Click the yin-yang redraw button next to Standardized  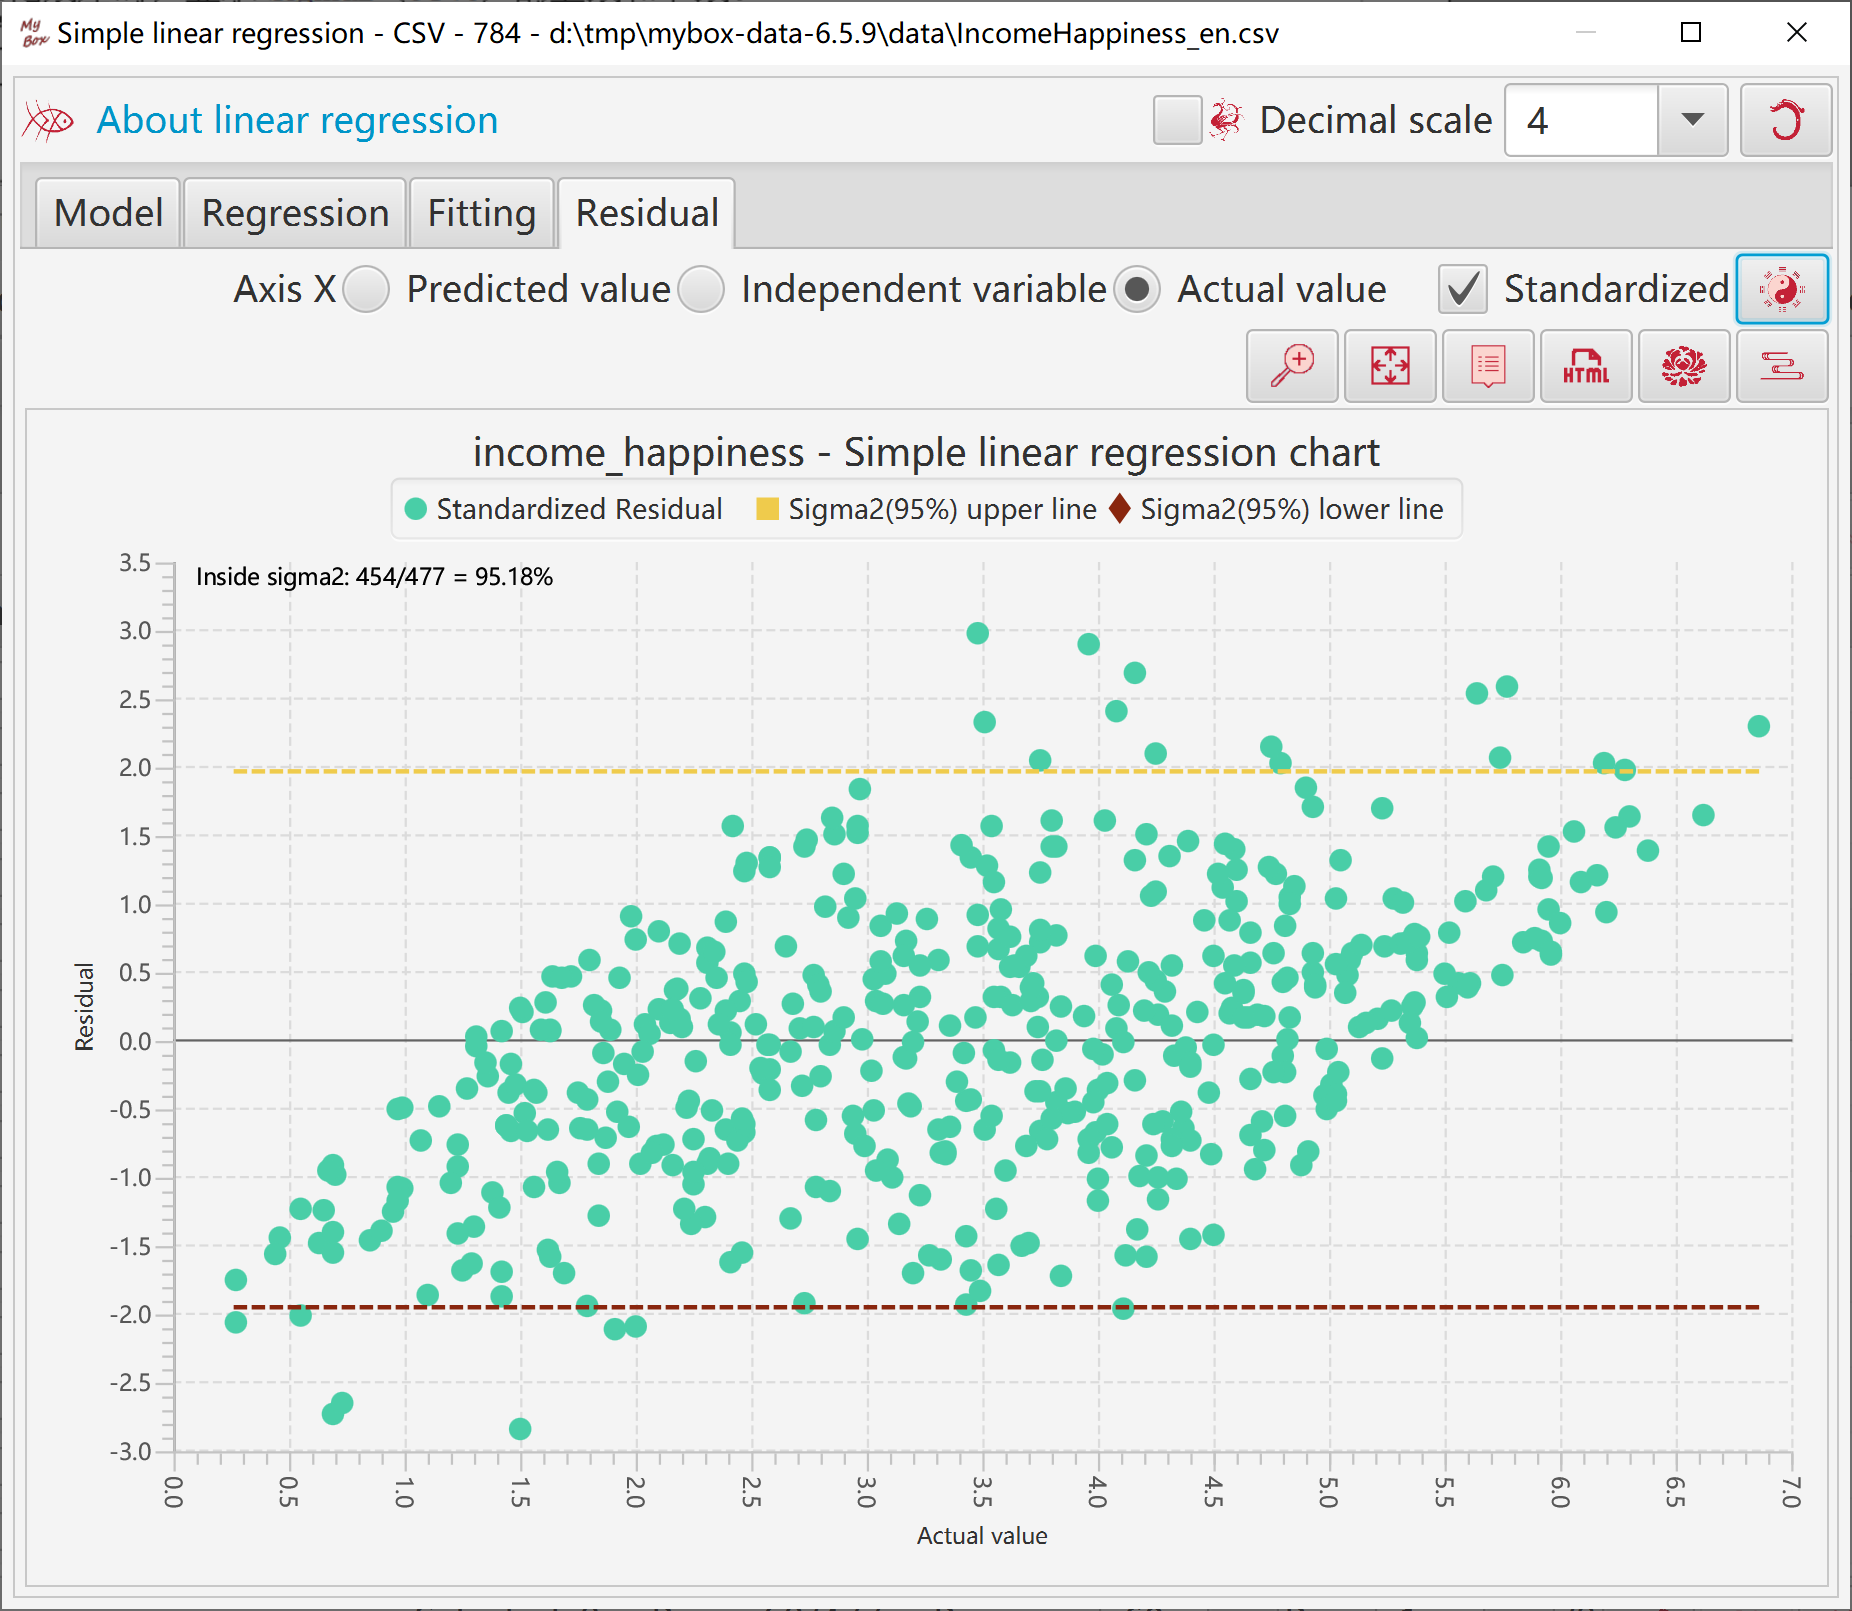point(1782,289)
